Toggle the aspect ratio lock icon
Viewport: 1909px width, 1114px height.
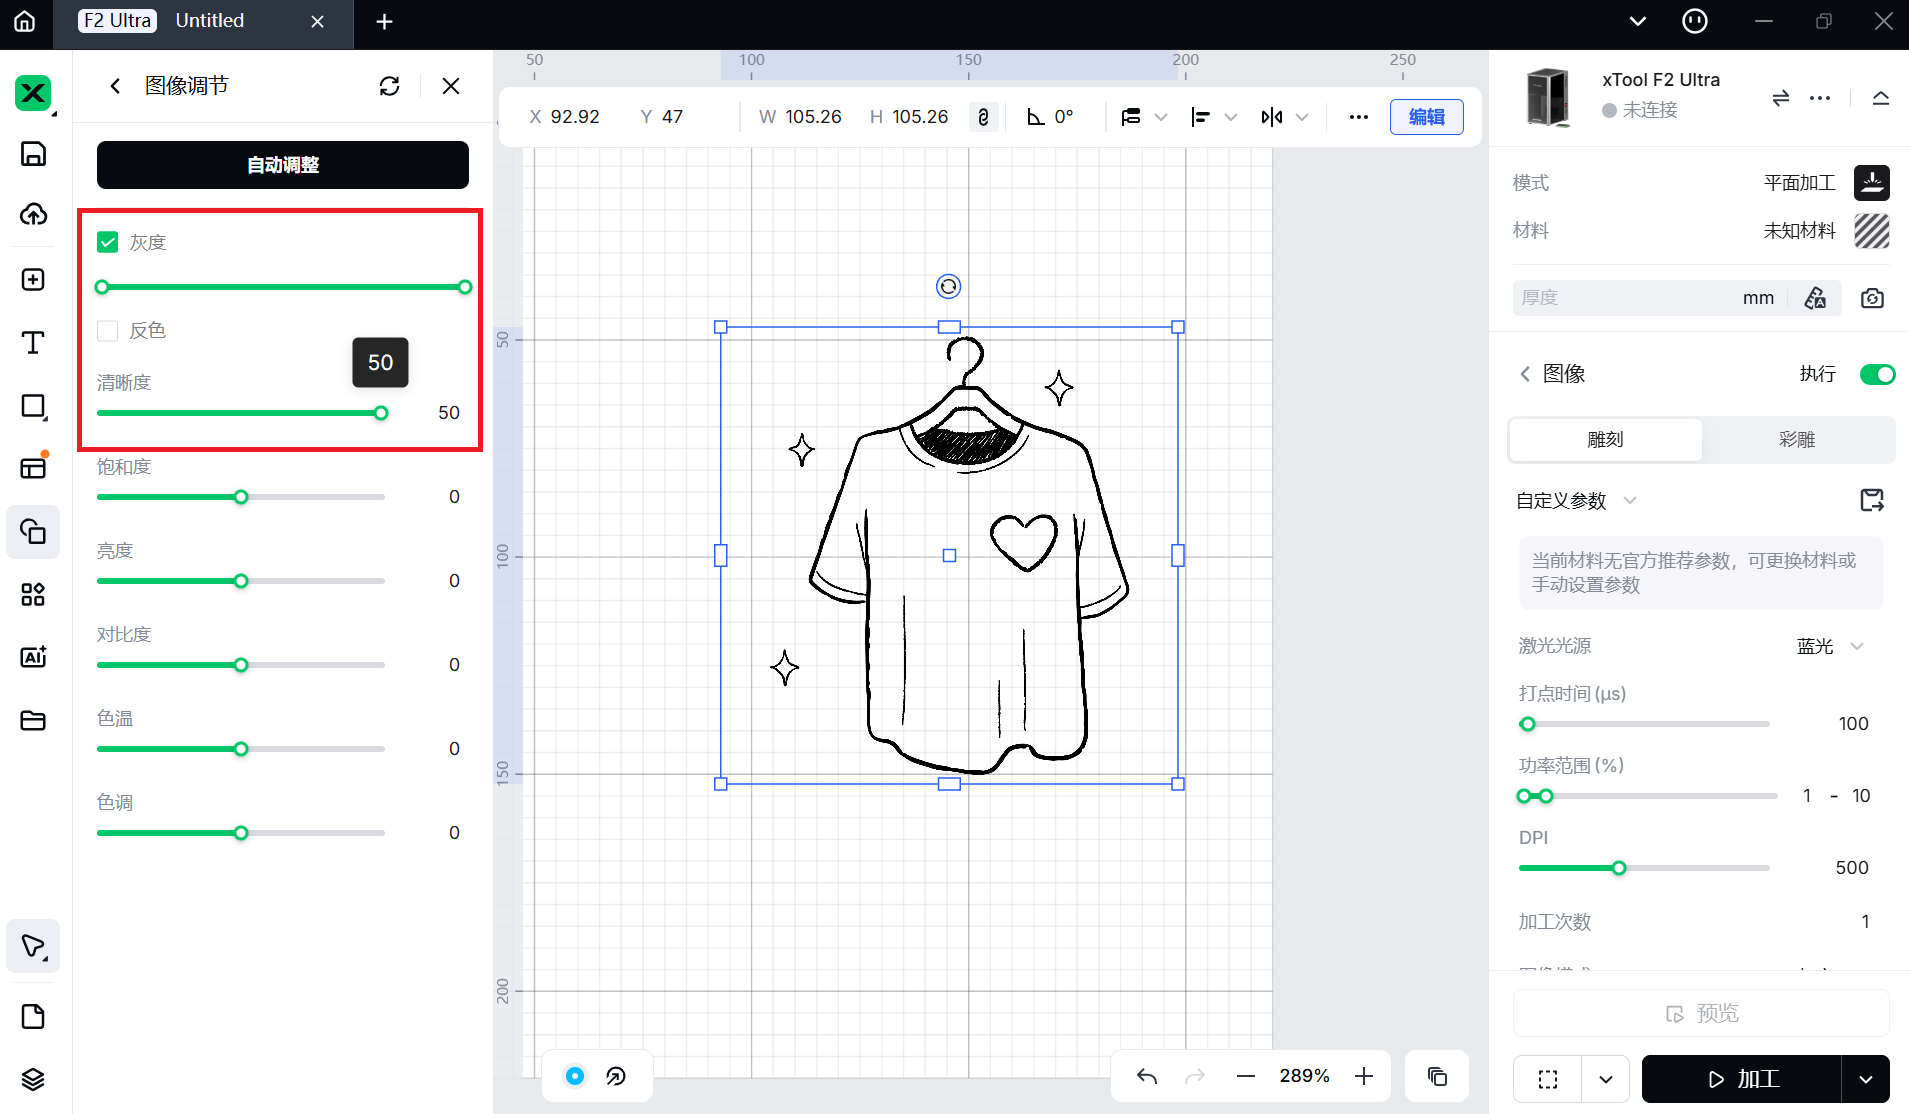coord(983,117)
